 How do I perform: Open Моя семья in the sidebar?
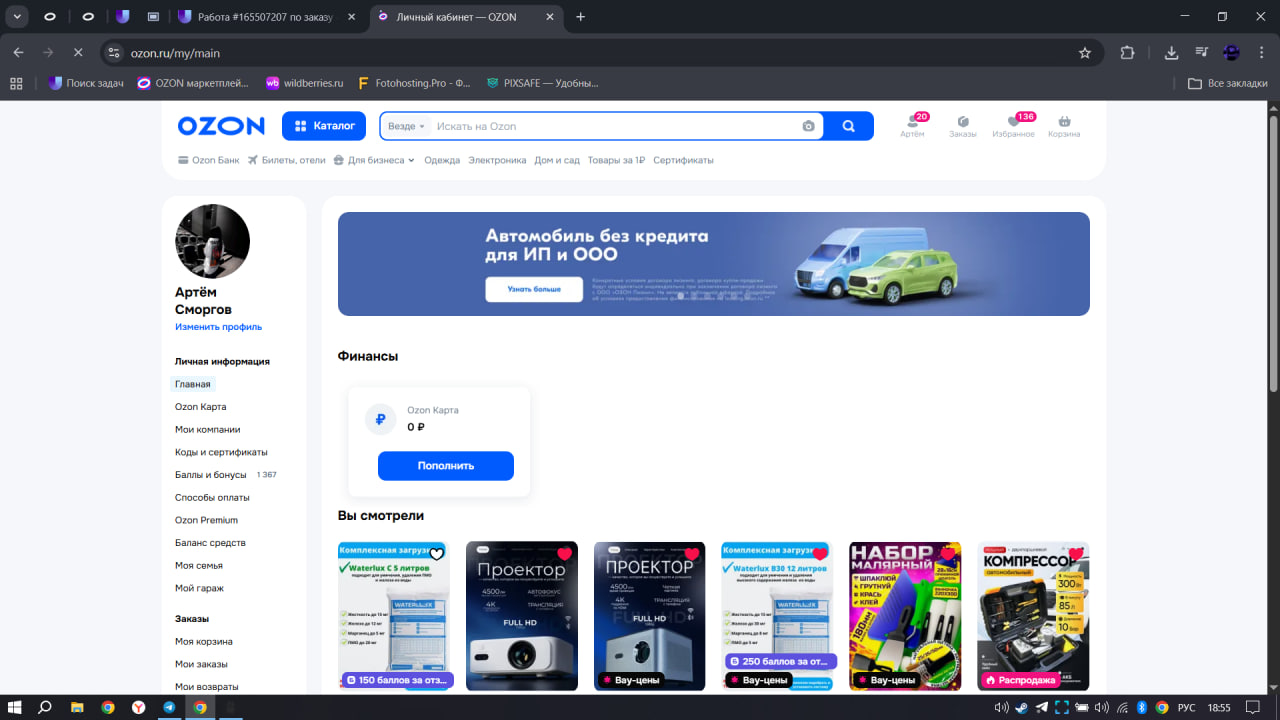[x=198, y=565]
